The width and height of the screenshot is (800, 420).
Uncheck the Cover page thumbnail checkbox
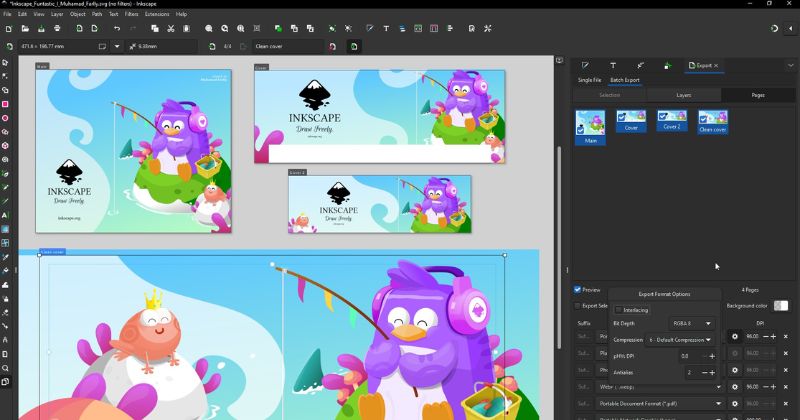621,117
